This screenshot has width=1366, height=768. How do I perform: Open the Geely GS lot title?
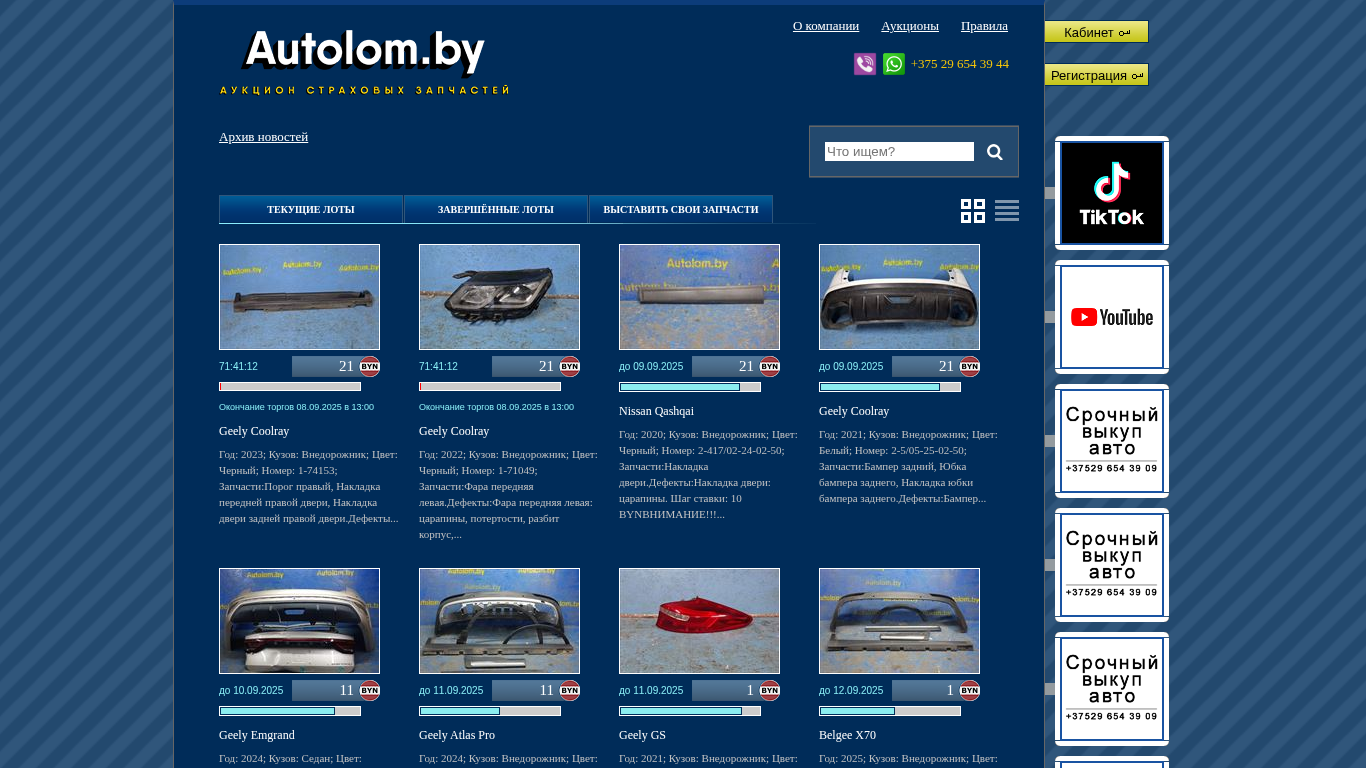[x=642, y=735]
